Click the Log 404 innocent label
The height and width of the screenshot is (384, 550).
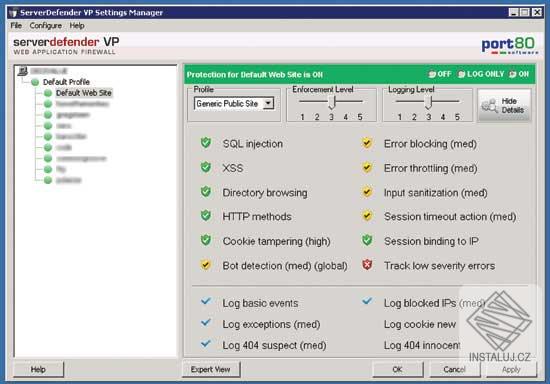coord(422,345)
